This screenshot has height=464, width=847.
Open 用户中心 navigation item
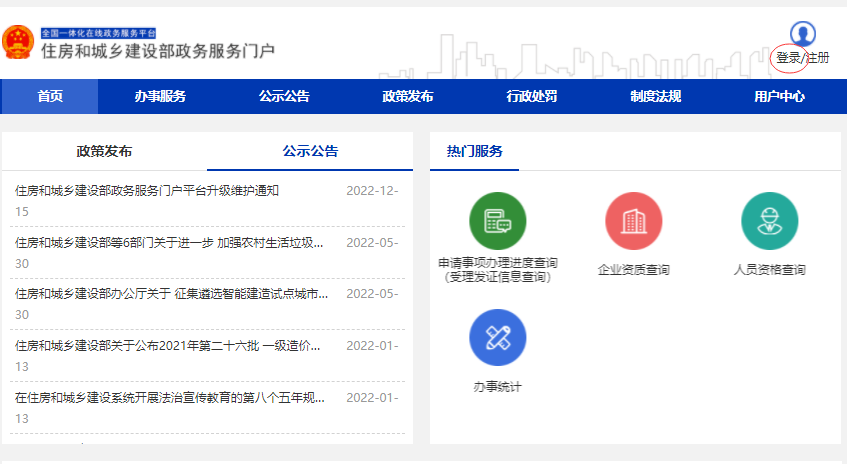click(x=779, y=96)
